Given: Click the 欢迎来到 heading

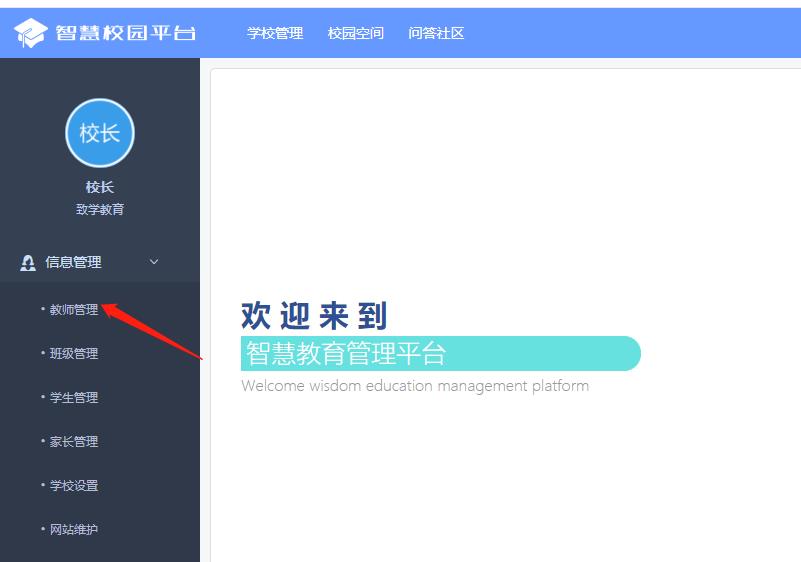Looking at the screenshot, I should [x=314, y=316].
